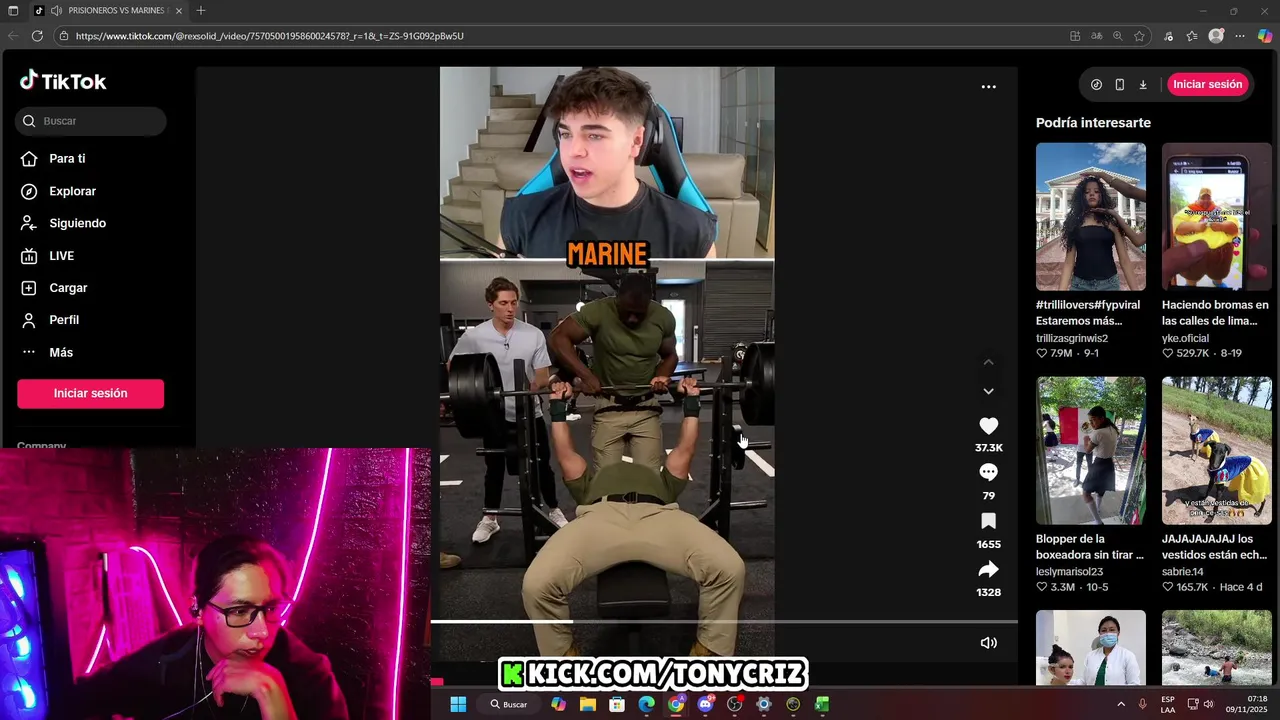Open browser settings and more menu
The height and width of the screenshot is (720, 1280).
(1240, 36)
